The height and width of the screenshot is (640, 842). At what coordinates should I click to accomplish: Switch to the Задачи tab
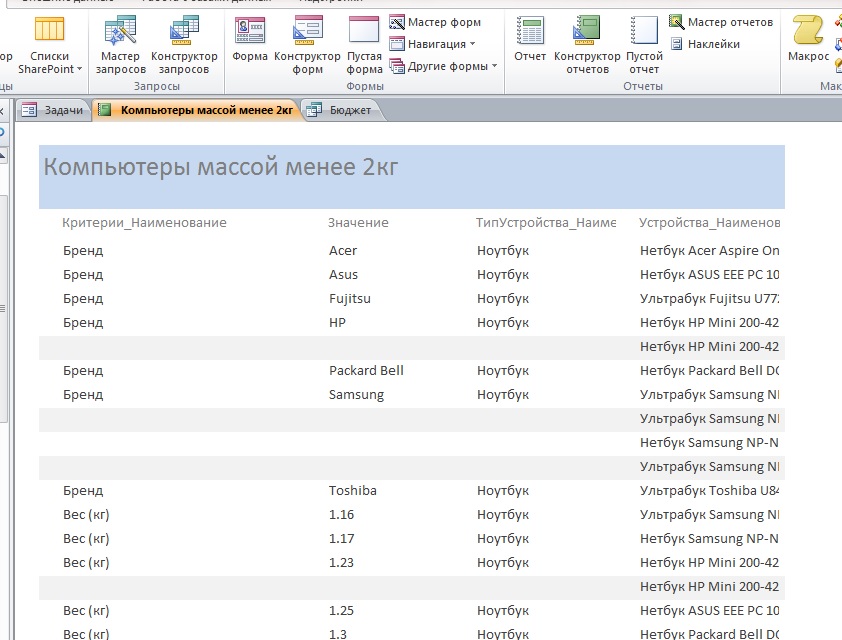point(53,110)
